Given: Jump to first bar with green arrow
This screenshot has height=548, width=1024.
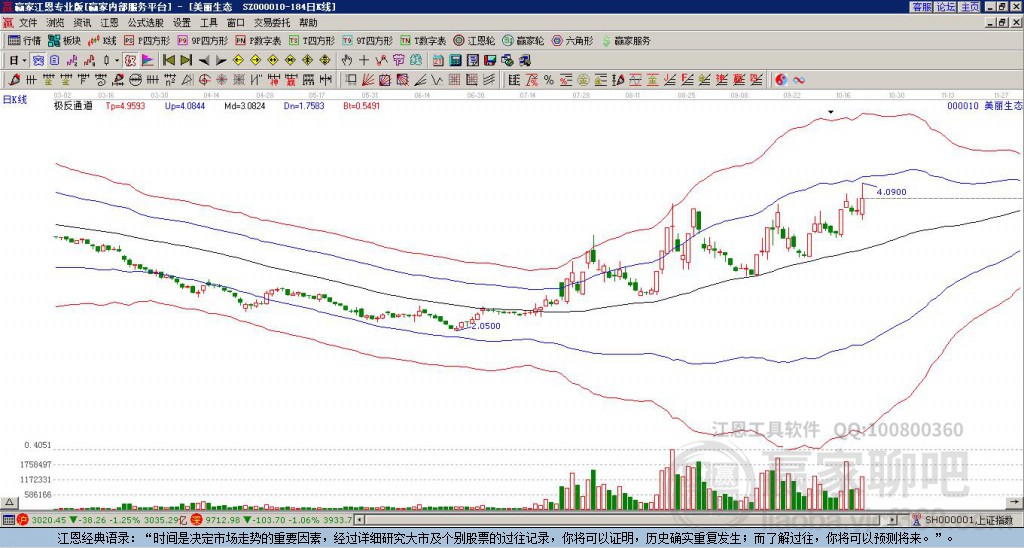Looking at the screenshot, I should 168,60.
